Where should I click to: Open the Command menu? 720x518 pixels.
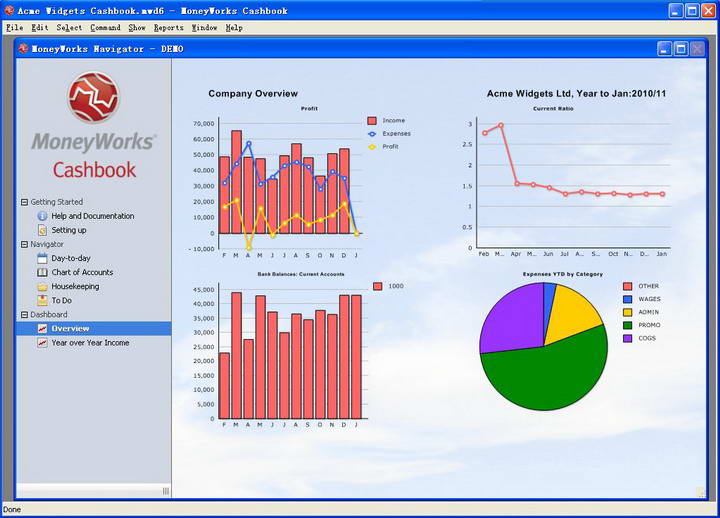pyautogui.click(x=105, y=28)
